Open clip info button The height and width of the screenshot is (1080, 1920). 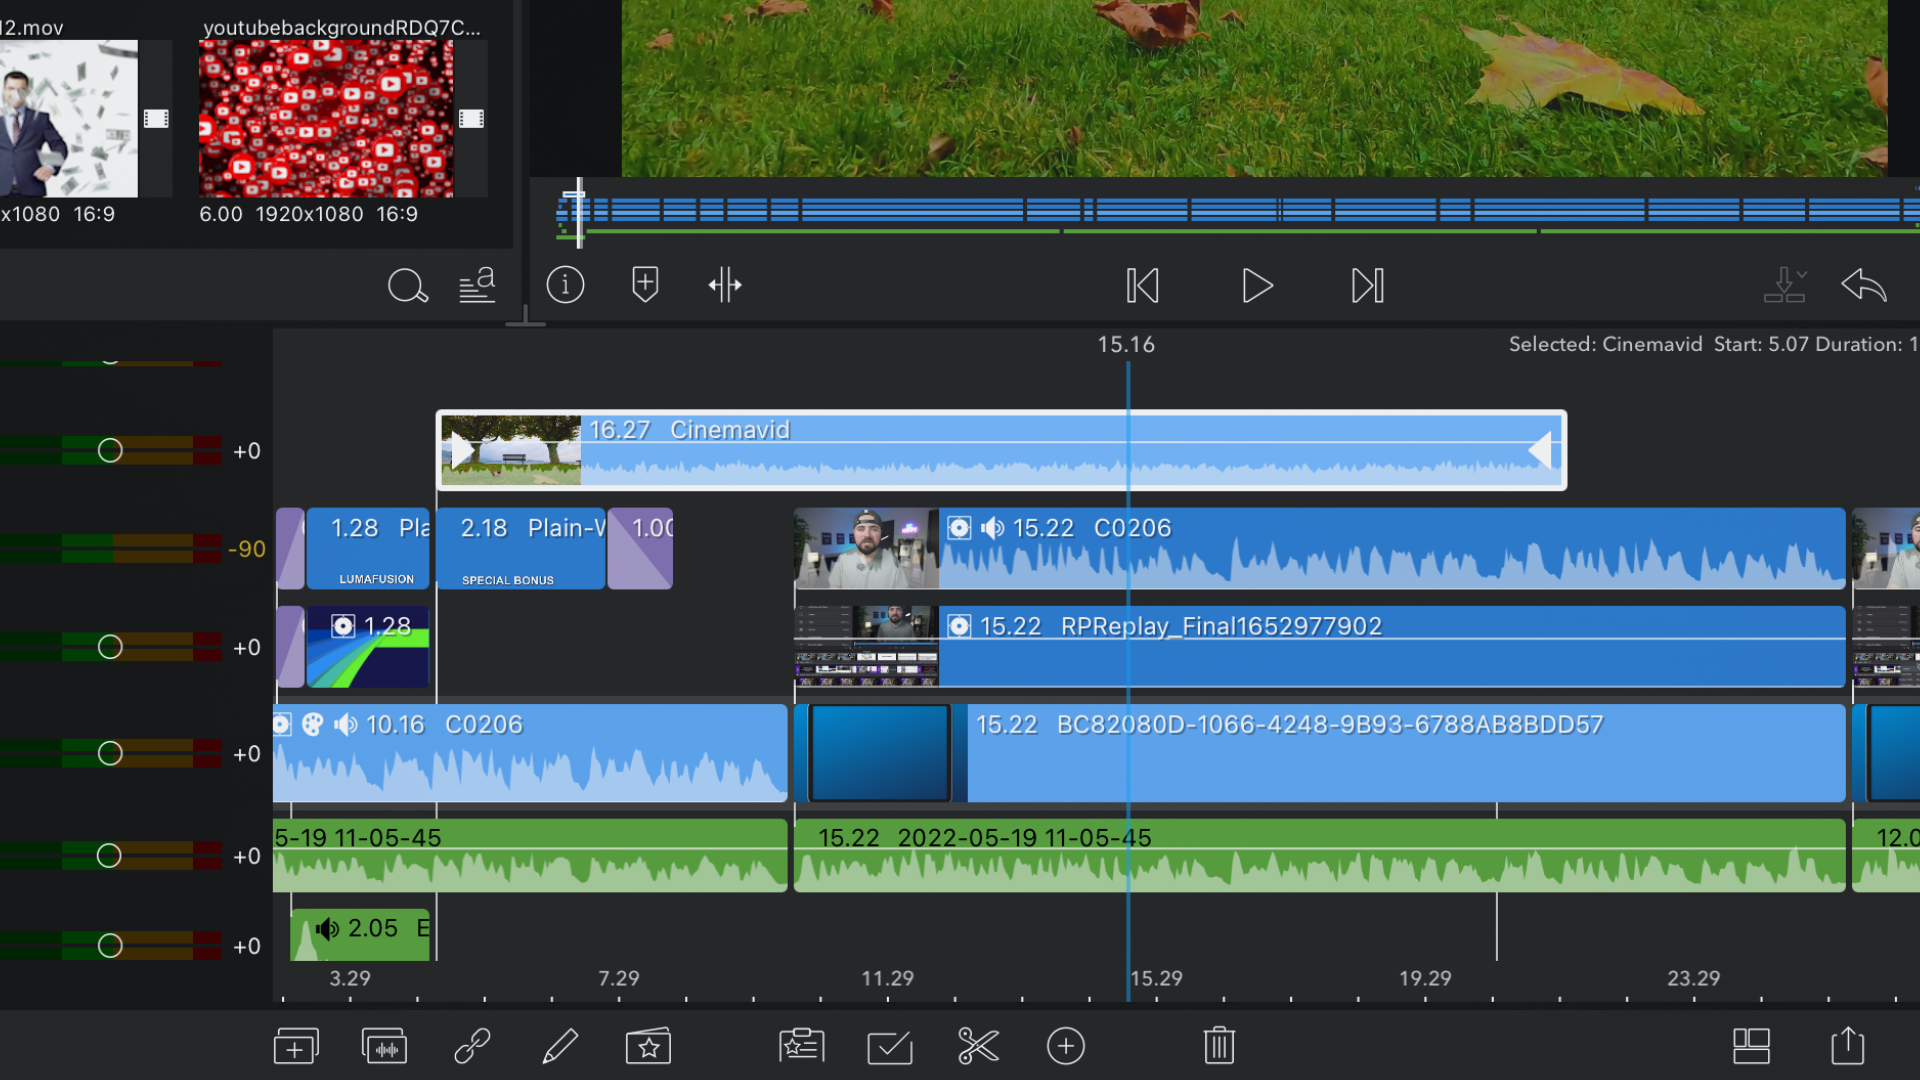565,286
